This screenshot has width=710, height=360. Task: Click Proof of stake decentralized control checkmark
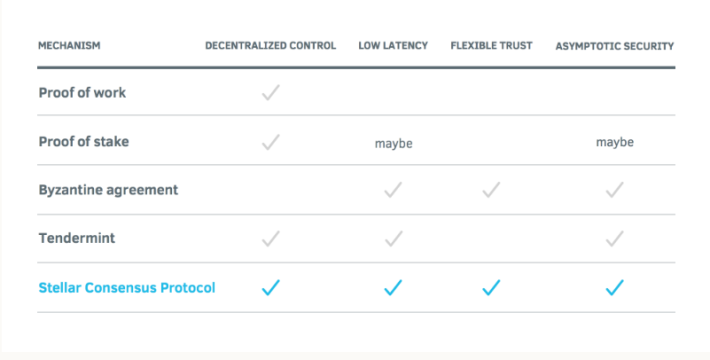271,142
